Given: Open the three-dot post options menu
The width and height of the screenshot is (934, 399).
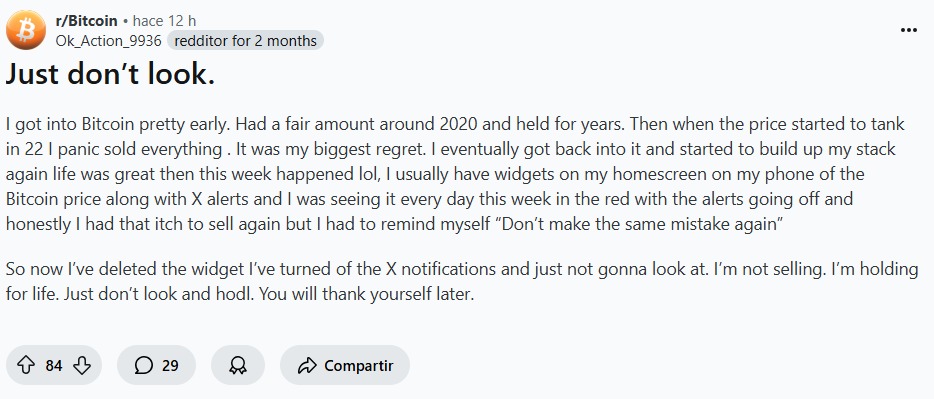Looking at the screenshot, I should click(908, 30).
